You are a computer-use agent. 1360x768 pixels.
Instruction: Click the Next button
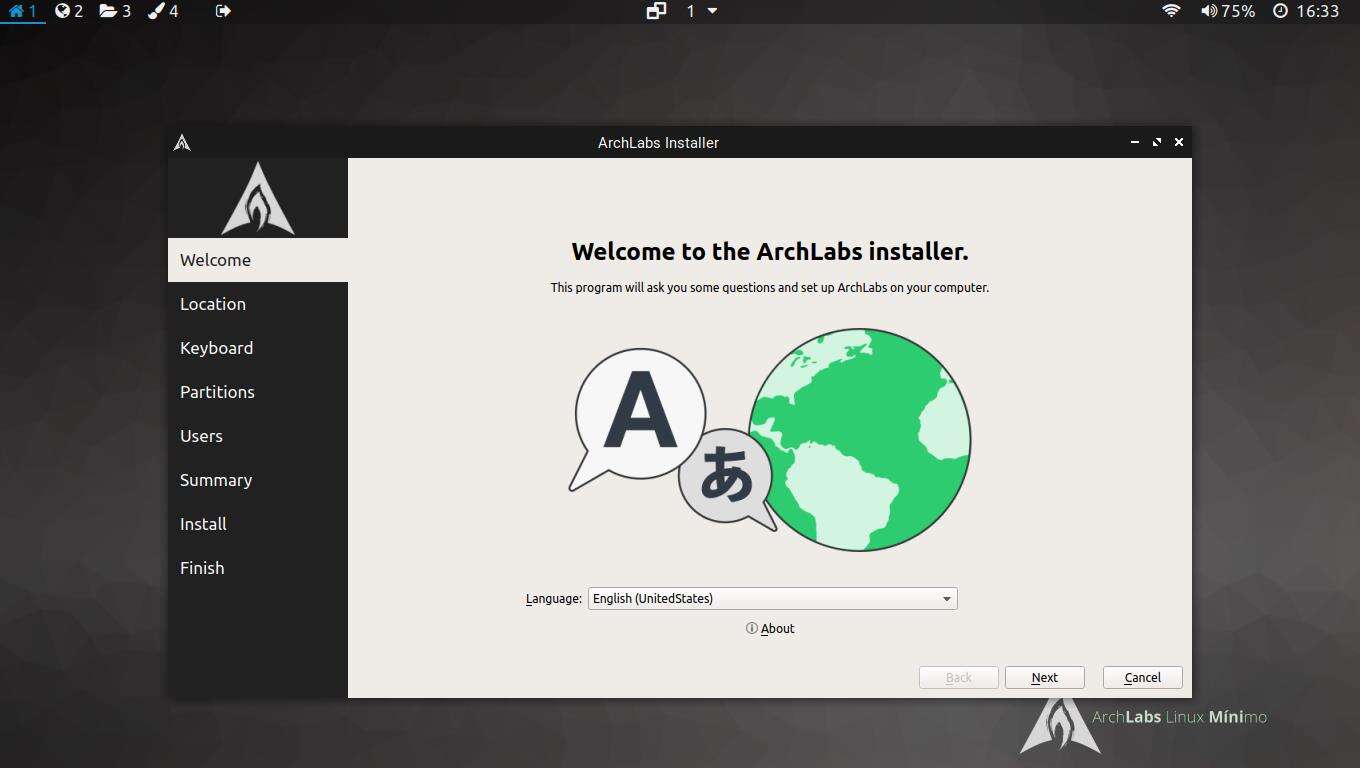(1044, 677)
